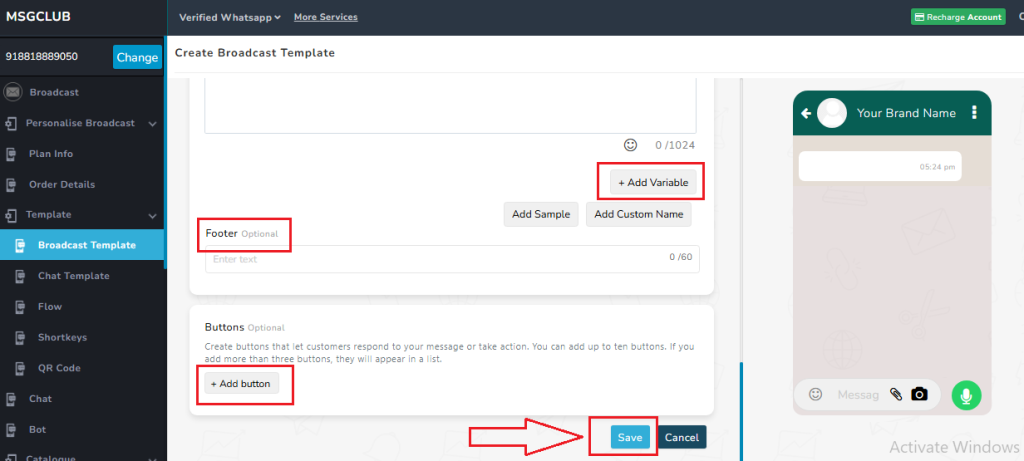Click the Save button
Viewport: 1024px width, 461px height.
(x=630, y=437)
